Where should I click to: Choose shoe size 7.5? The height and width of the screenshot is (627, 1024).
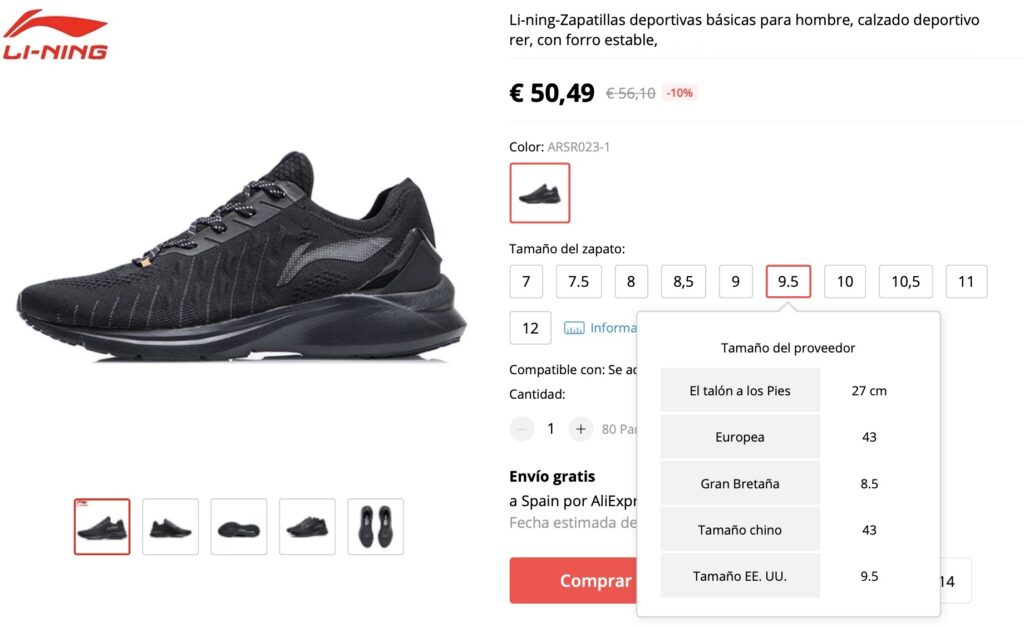point(578,281)
